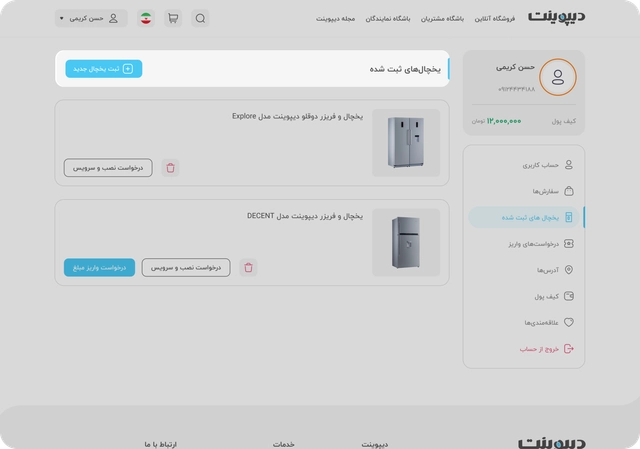
Task: Click the Explore refrigerator title text
Action: [x=297, y=116]
